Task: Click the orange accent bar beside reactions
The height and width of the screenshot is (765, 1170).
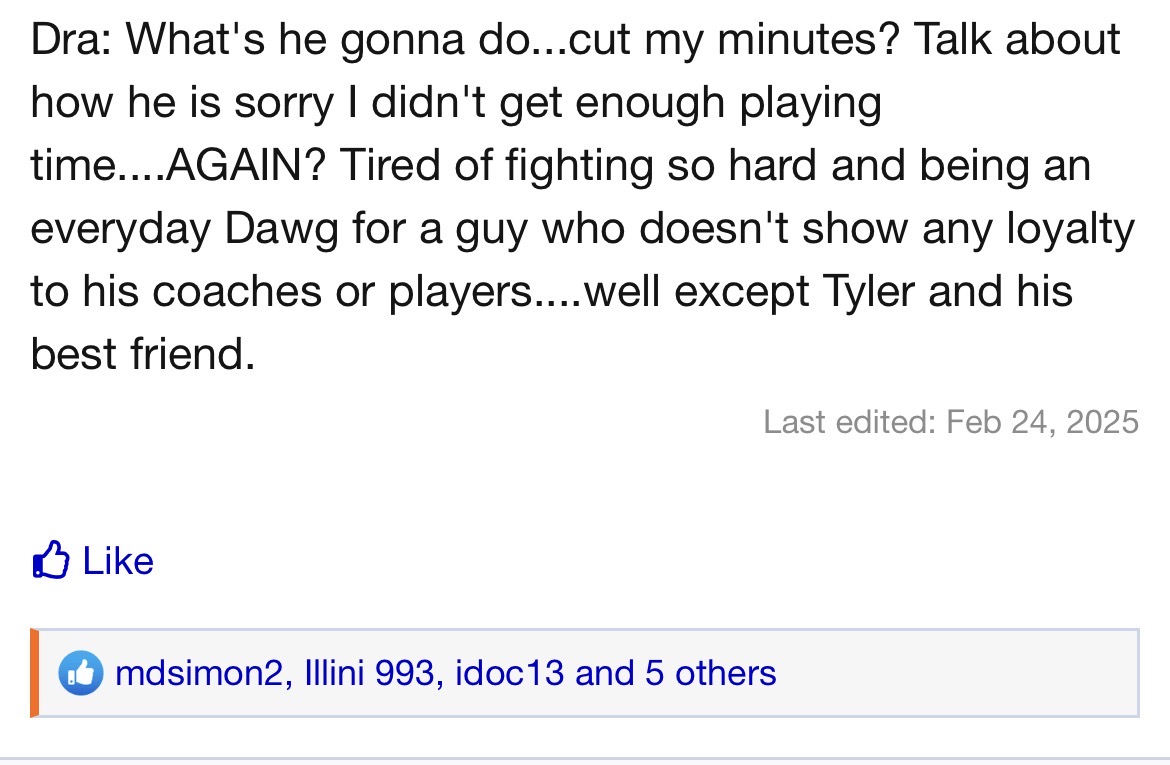Action: point(35,673)
